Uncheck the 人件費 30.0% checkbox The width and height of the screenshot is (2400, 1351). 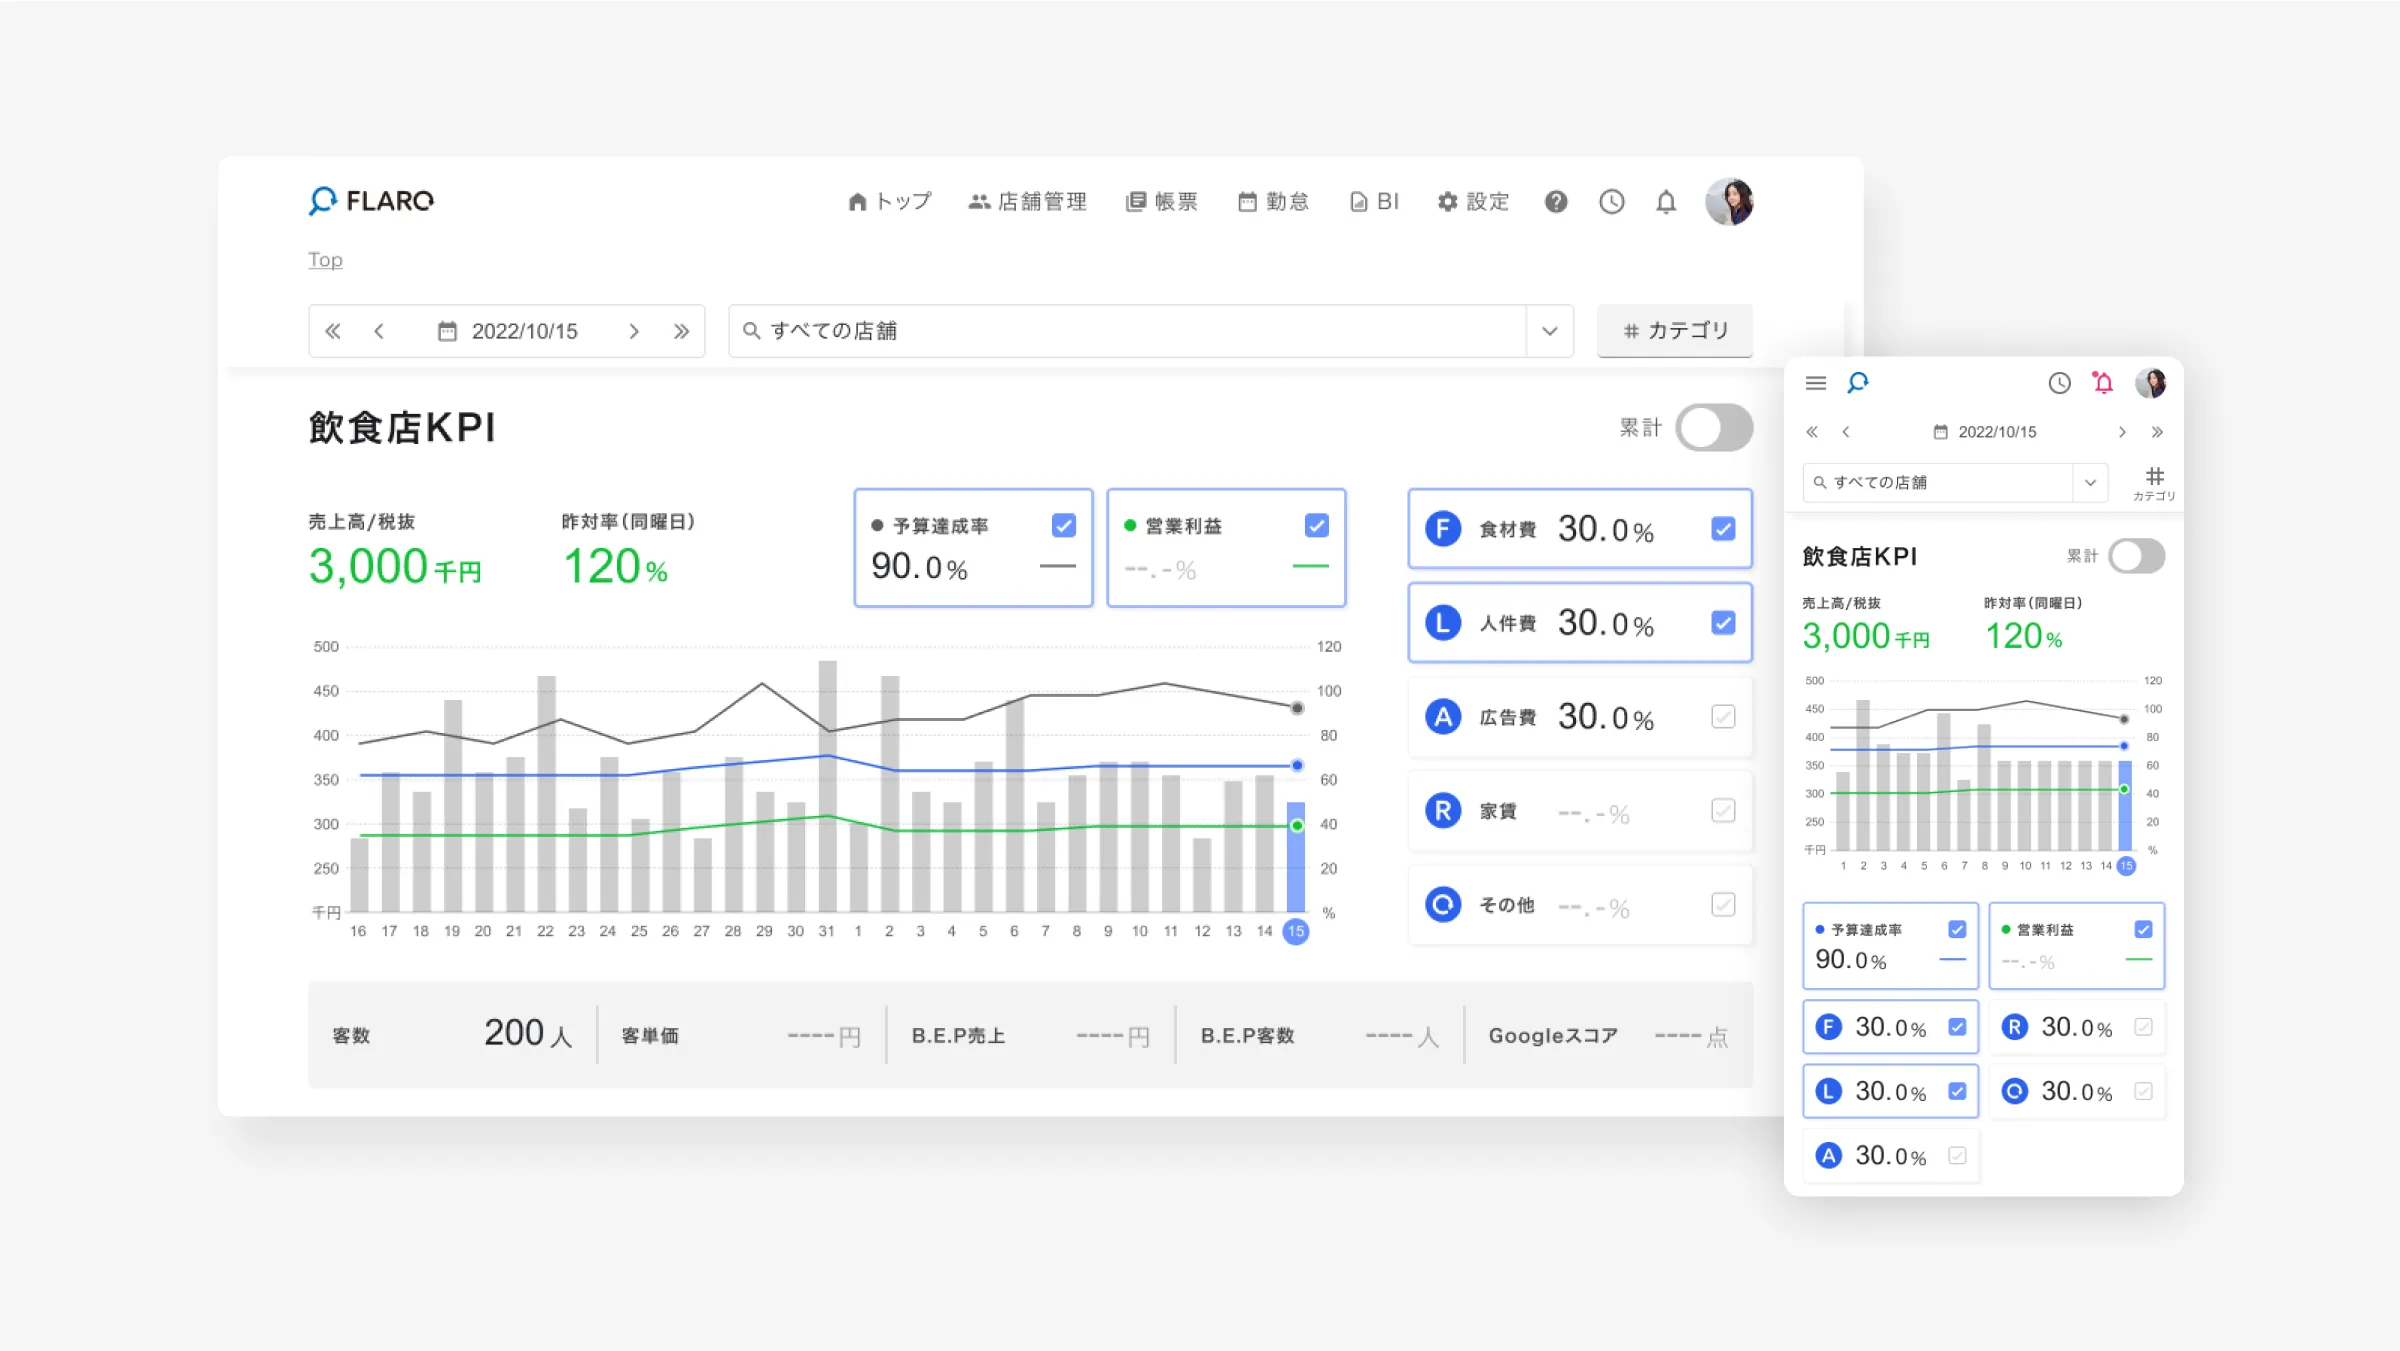[1722, 623]
